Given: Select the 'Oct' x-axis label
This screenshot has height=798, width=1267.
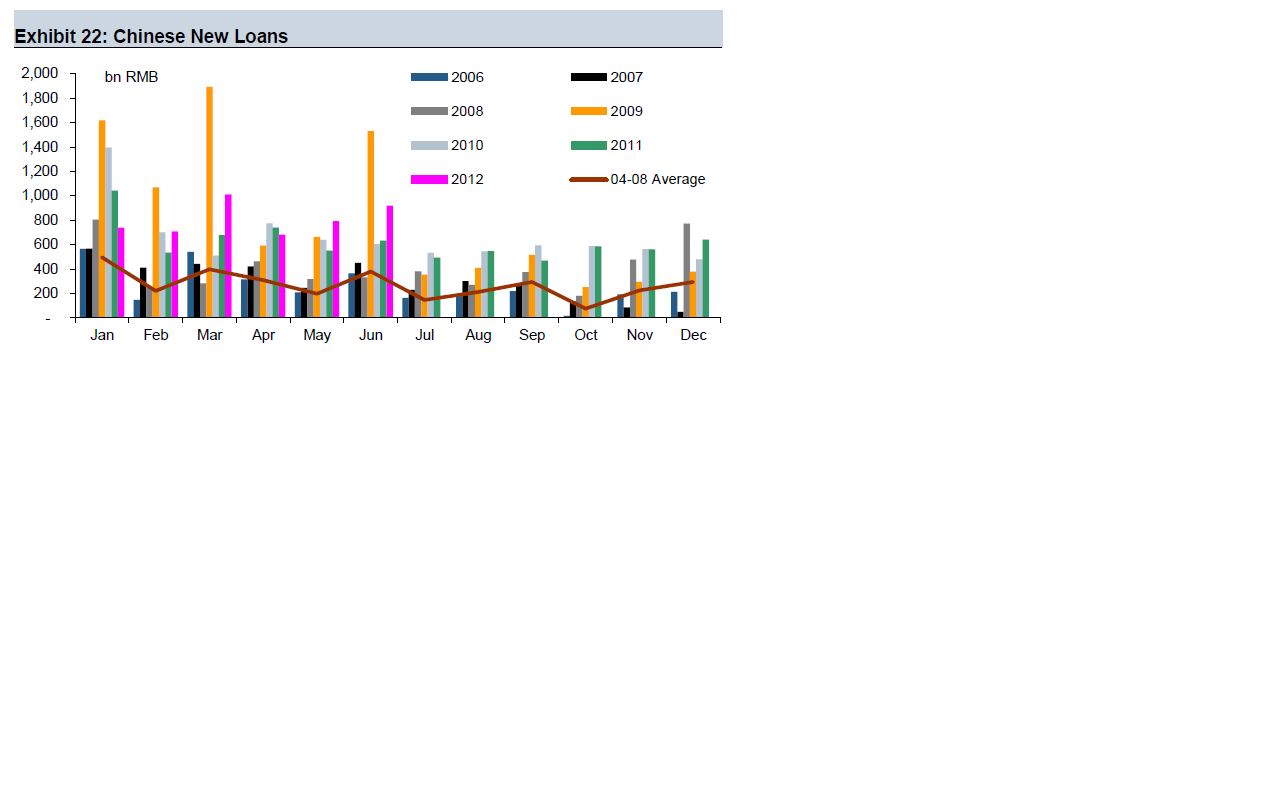Looking at the screenshot, I should [x=586, y=335].
